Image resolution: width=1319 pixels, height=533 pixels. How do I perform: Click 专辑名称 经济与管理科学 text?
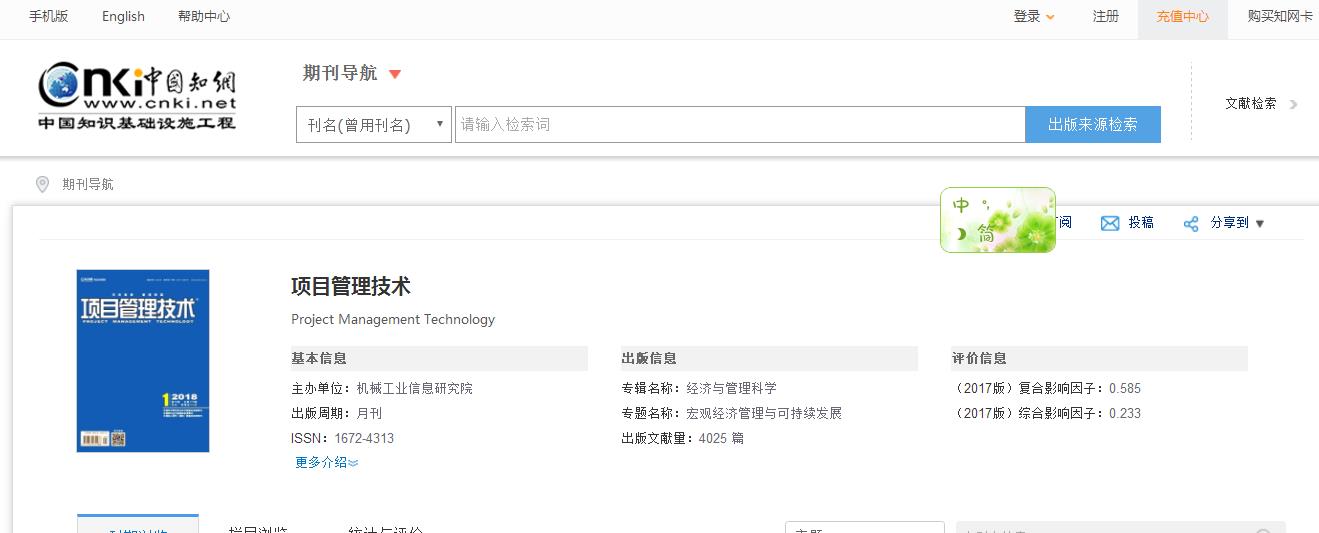pos(699,388)
